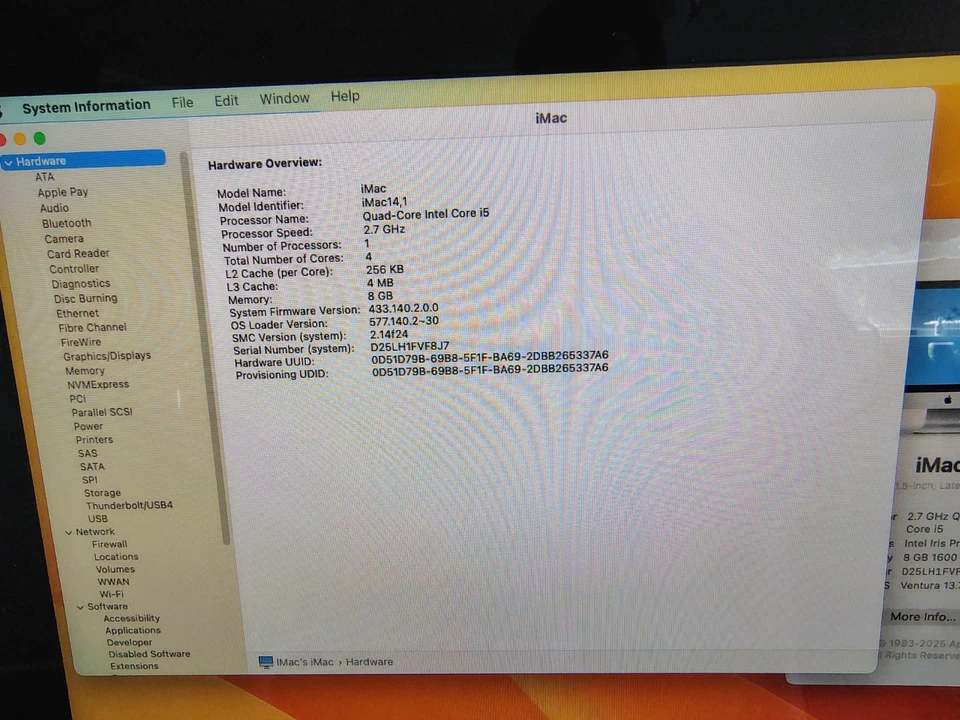Collapse the Network section
Image resolution: width=960 pixels, height=720 pixels.
pos(68,531)
